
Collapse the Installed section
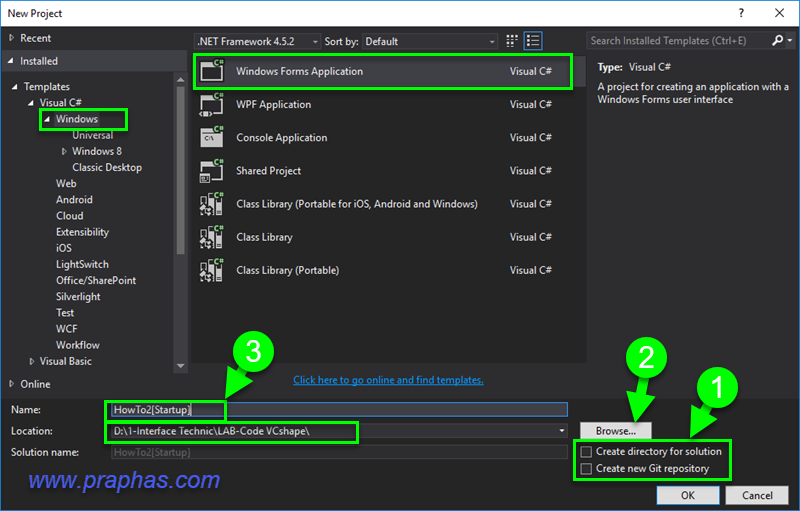coord(11,61)
